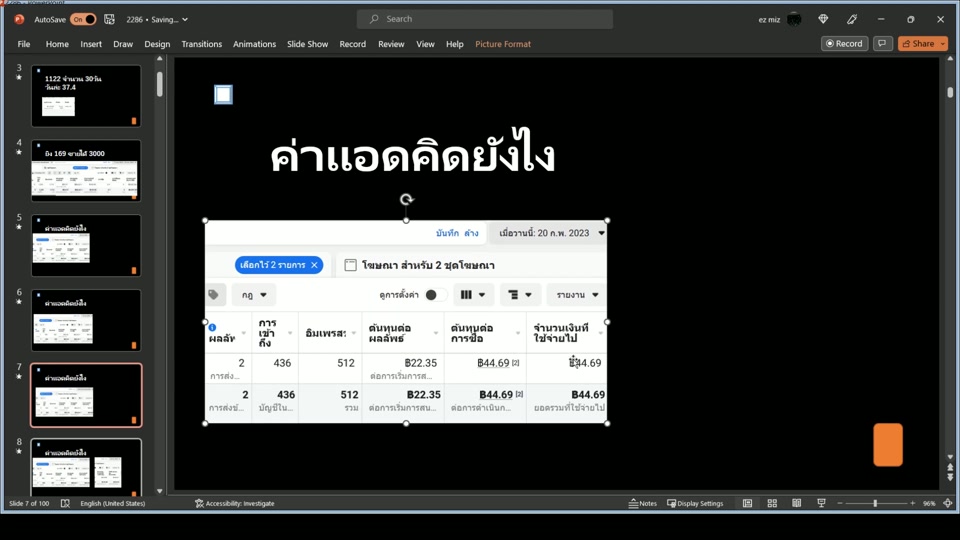The image size is (960, 540).
Task: Open the Transitions tab
Action: pos(201,44)
